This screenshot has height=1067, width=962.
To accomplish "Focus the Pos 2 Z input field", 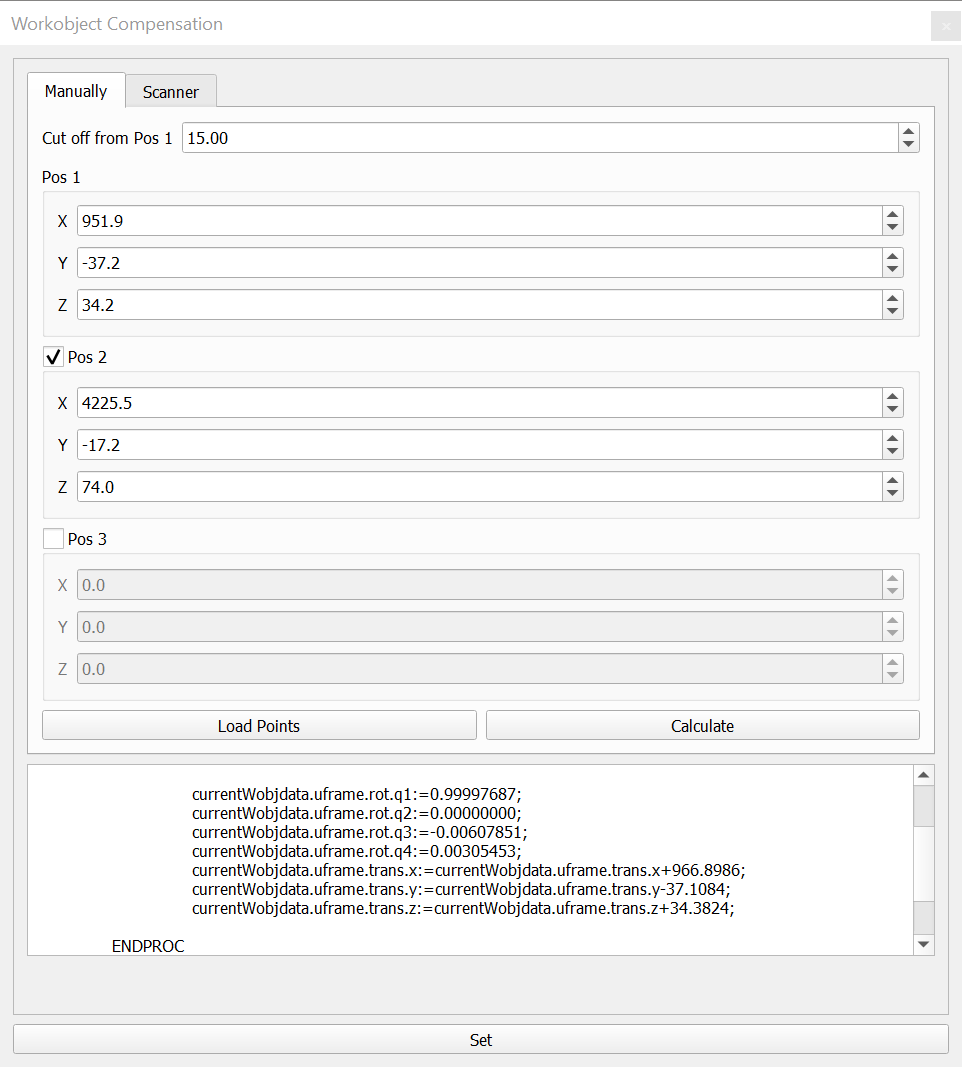I will click(x=478, y=487).
